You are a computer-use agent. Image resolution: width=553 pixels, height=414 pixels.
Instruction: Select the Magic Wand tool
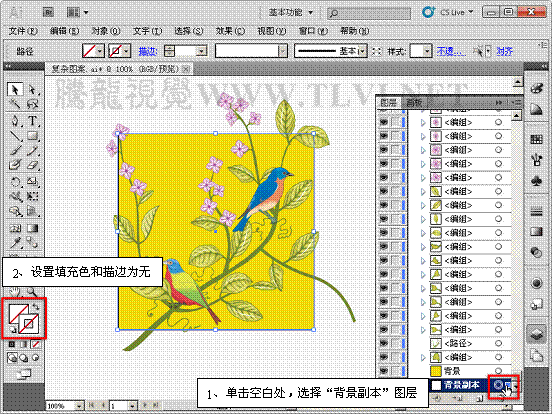coord(15,104)
